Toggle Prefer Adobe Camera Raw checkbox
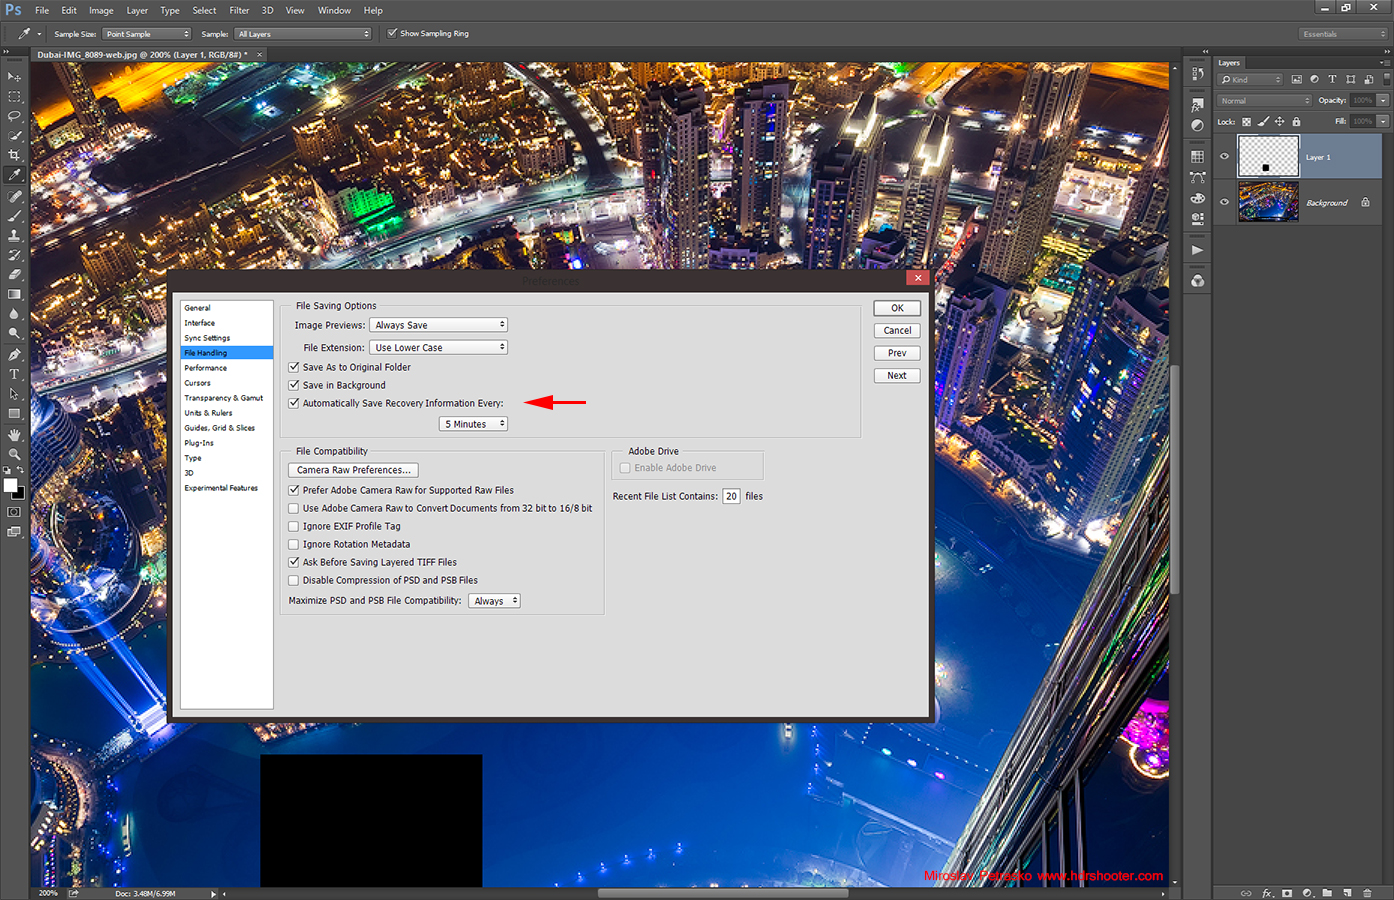The image size is (1394, 900). [x=294, y=490]
